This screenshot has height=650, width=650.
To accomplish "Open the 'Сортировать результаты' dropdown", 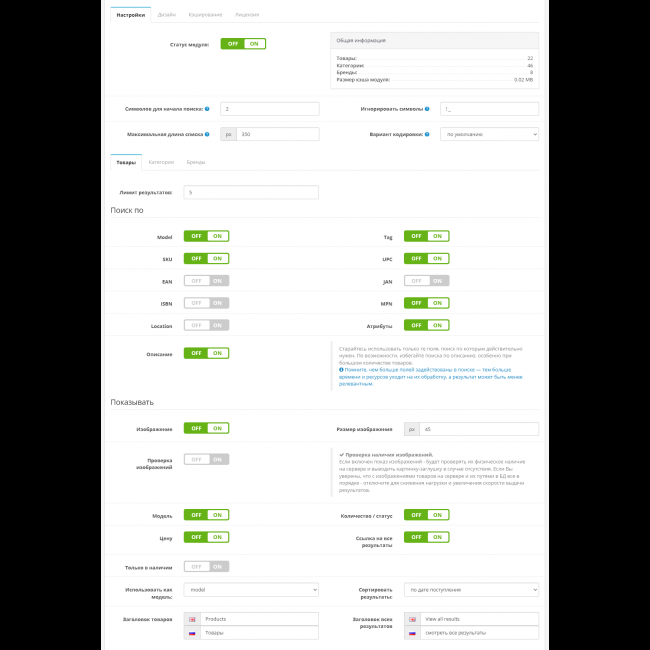I will (x=471, y=590).
